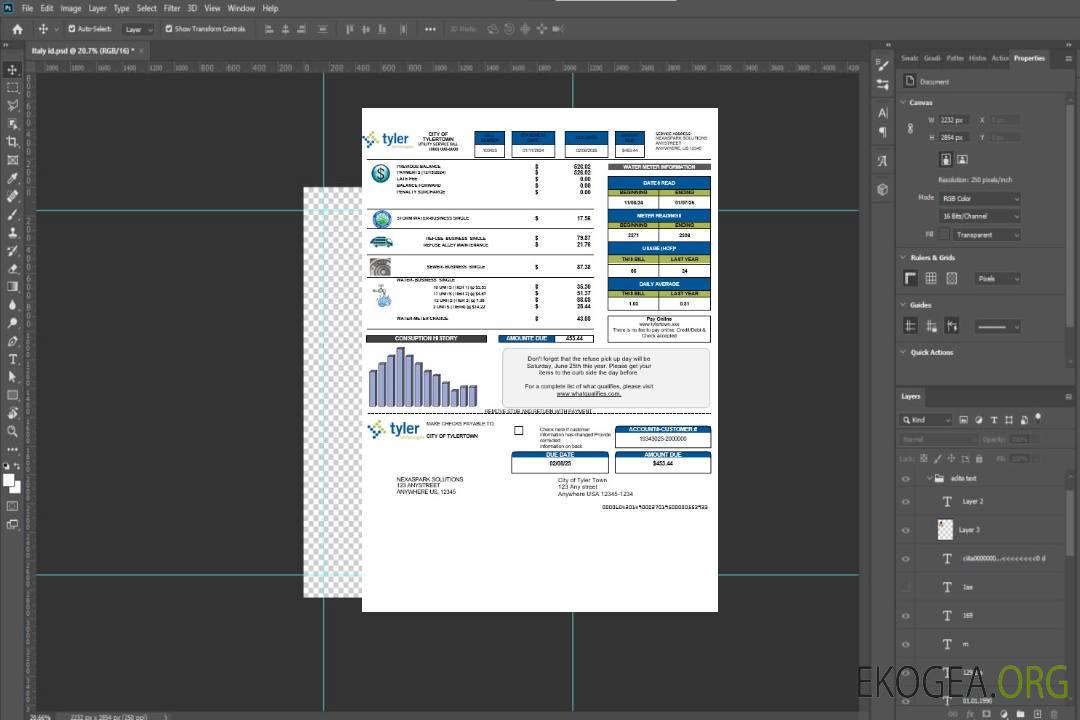Viewport: 1080px width, 720px height.
Task: Switch to the Properties panel tab
Action: tap(1029, 59)
